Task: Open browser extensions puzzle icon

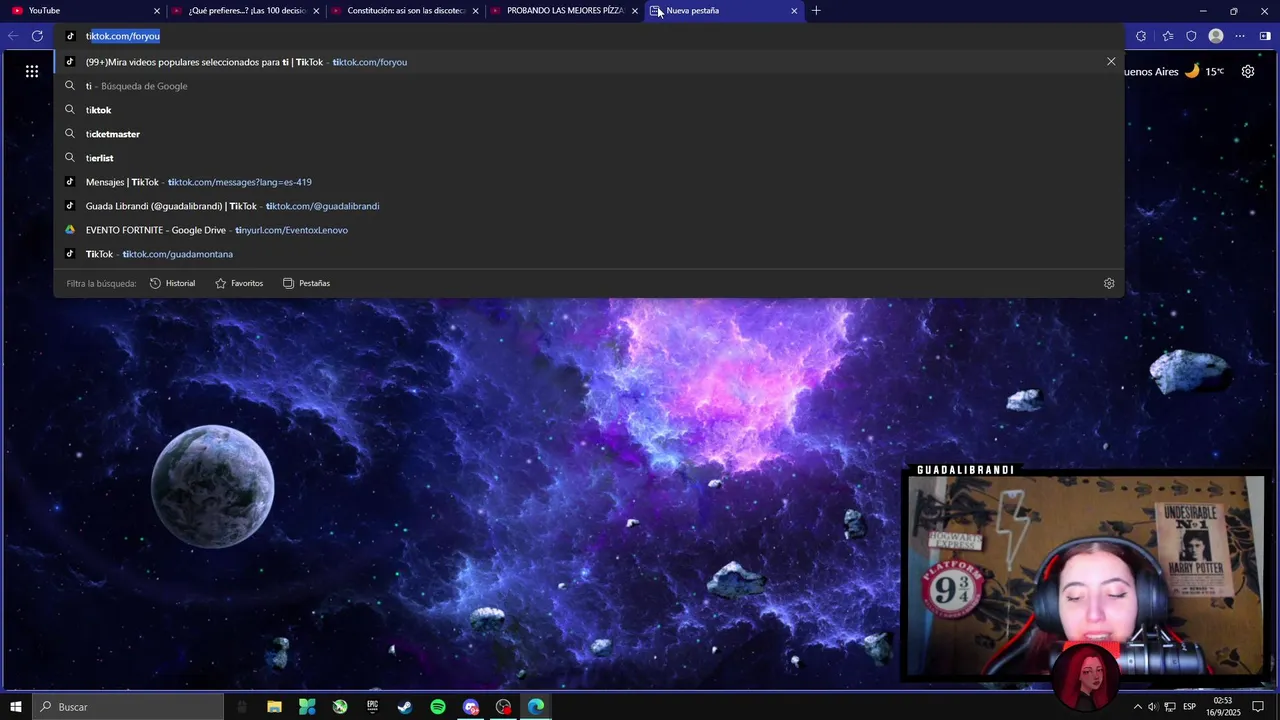Action: (x=1141, y=36)
